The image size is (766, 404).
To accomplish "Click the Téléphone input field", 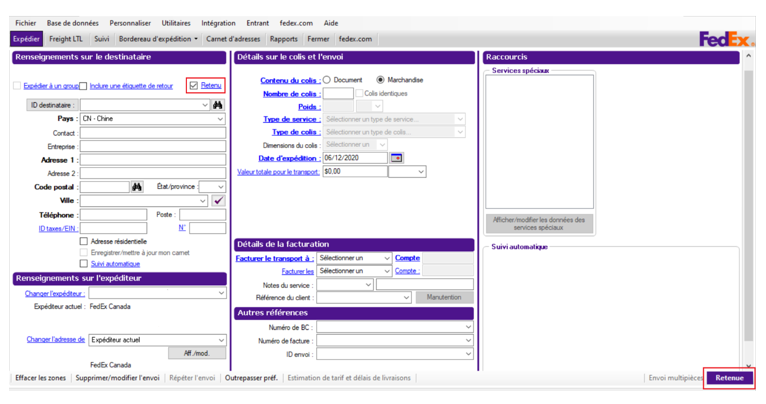I will click(x=113, y=214).
